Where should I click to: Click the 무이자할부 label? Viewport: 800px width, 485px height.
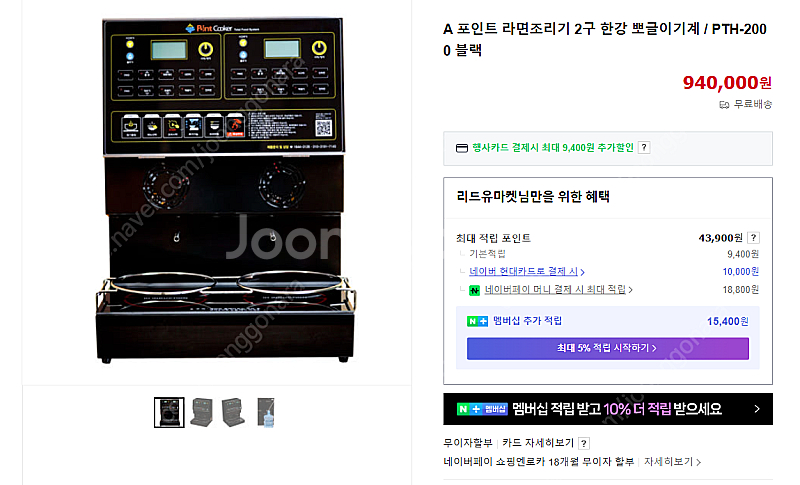coord(467,443)
